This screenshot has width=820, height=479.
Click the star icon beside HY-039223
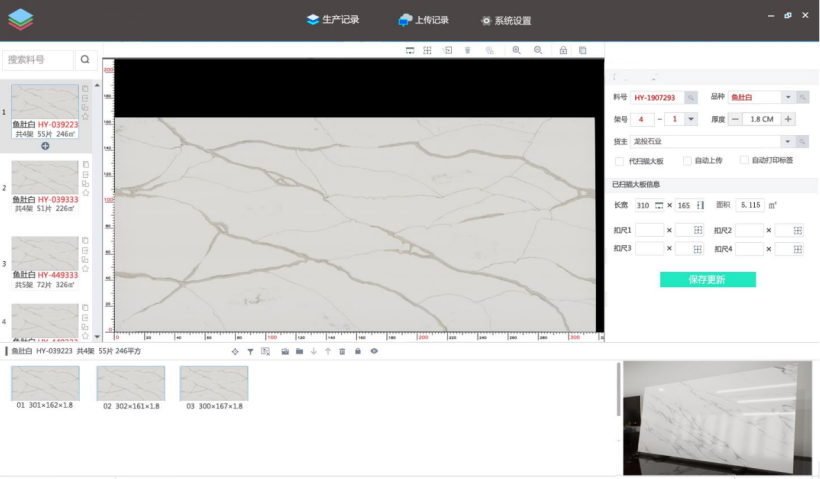(x=85, y=117)
